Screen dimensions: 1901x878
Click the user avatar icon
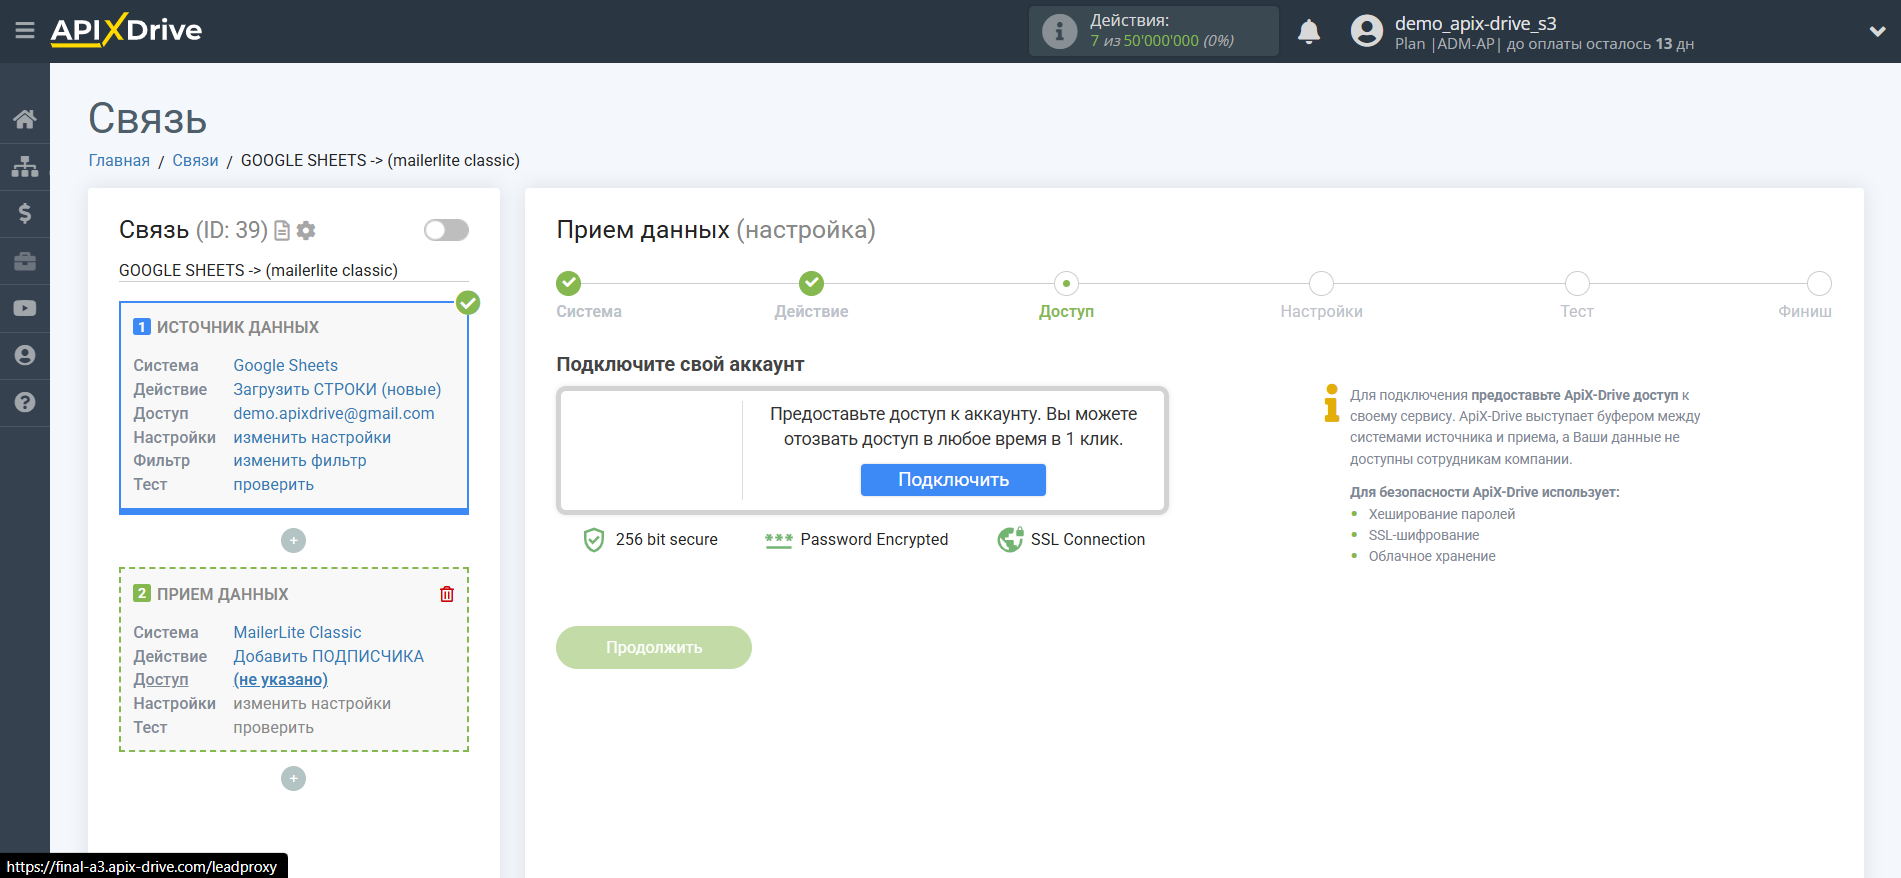[1366, 31]
